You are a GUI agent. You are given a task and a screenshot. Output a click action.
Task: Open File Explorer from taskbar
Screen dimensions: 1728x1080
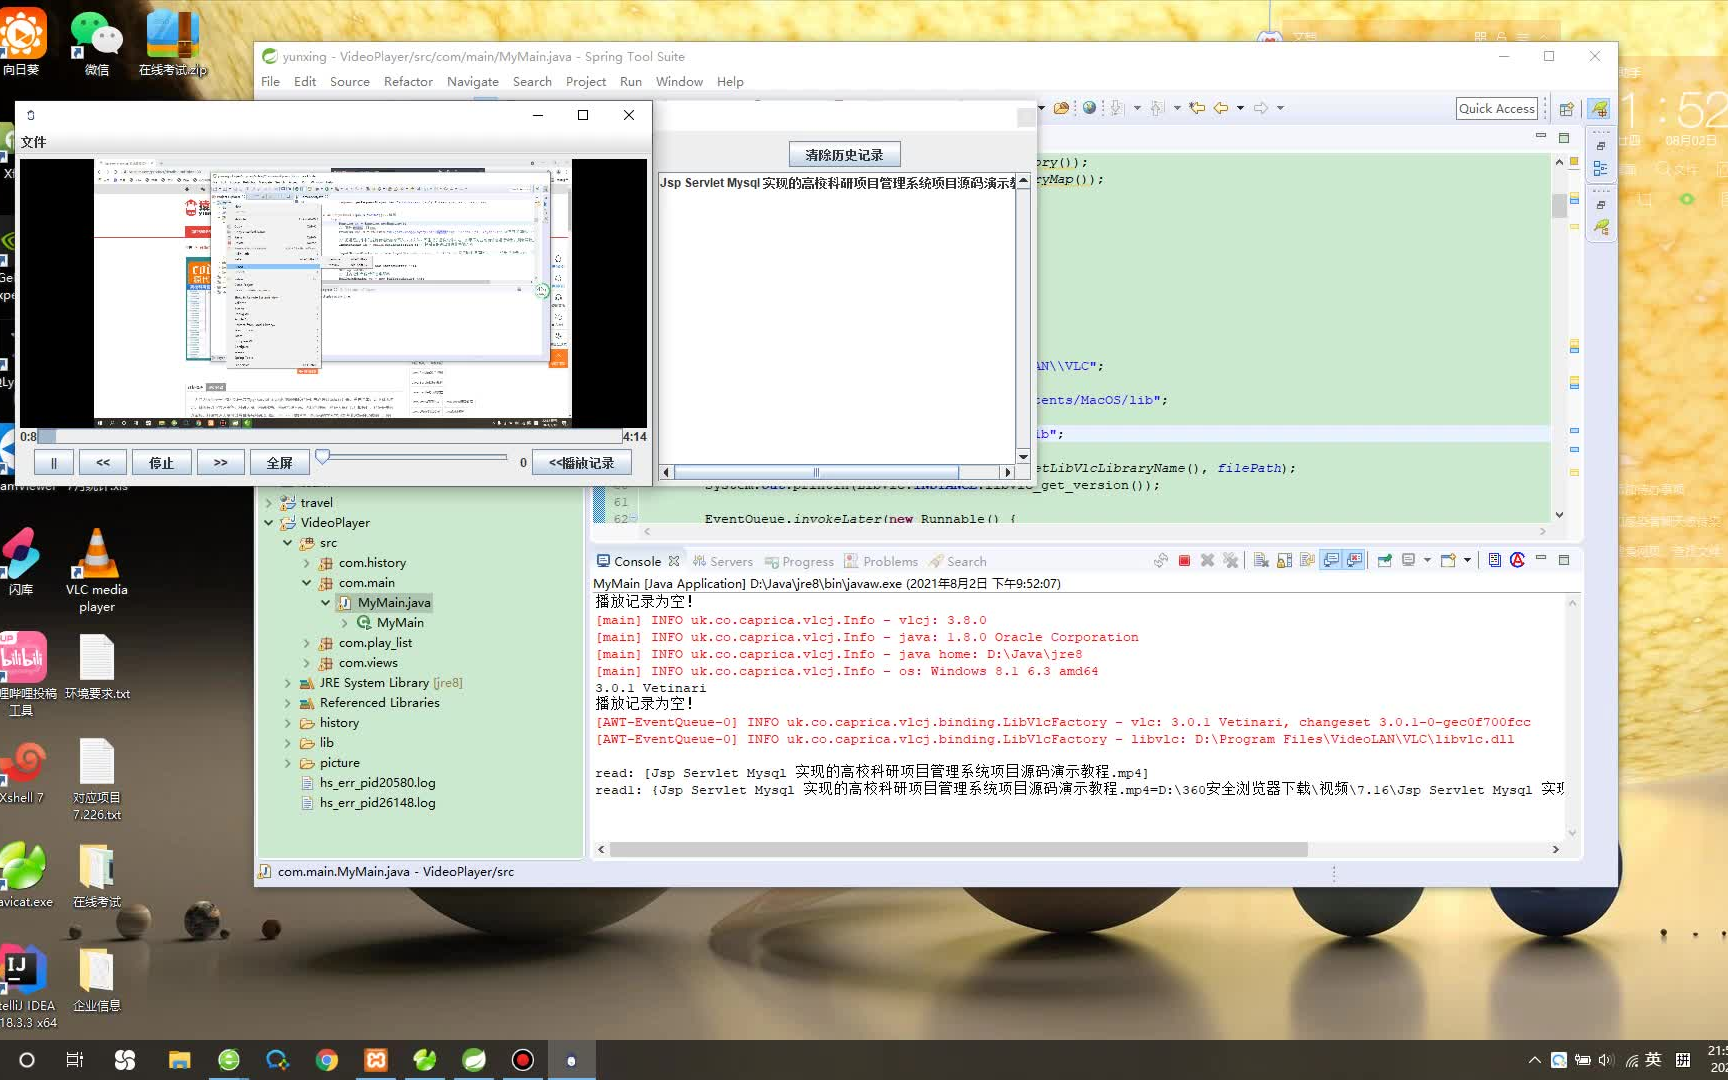click(179, 1060)
